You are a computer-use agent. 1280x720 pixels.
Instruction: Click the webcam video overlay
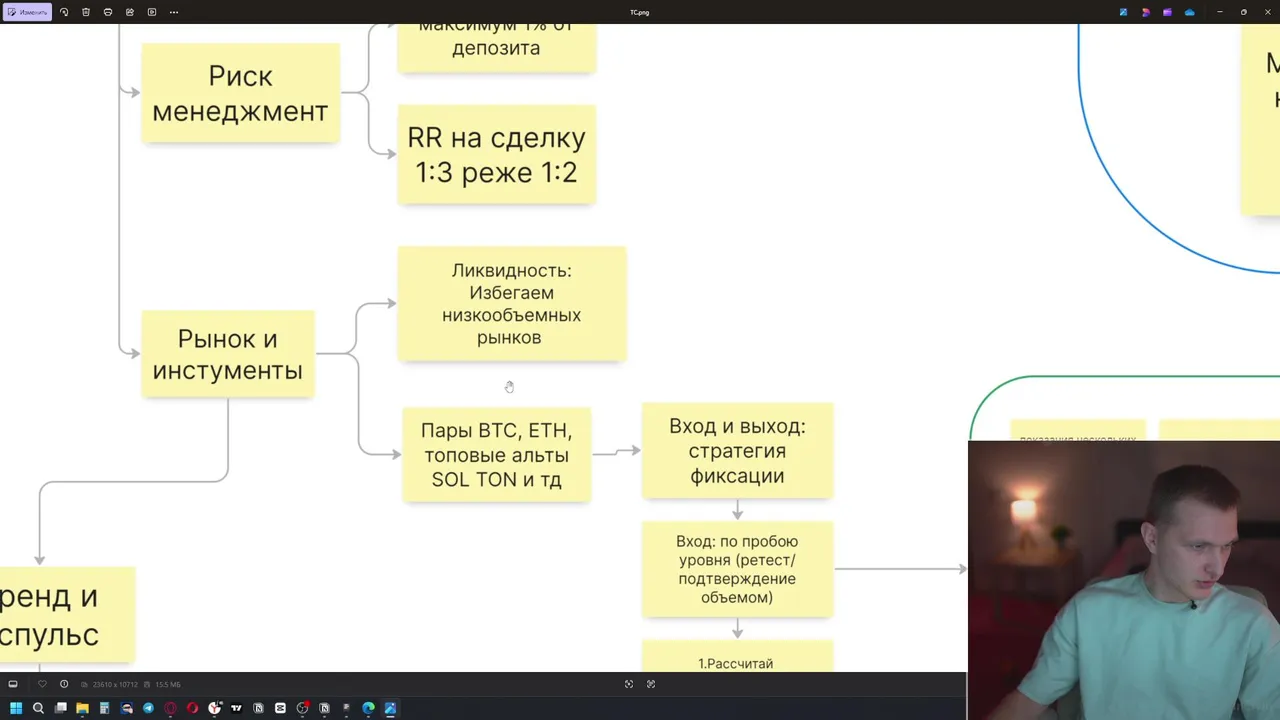(1124, 580)
